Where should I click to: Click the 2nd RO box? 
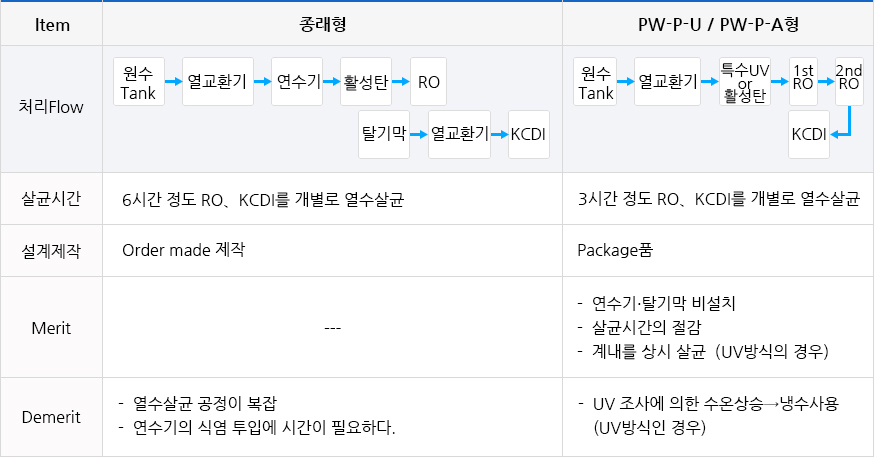[849, 81]
